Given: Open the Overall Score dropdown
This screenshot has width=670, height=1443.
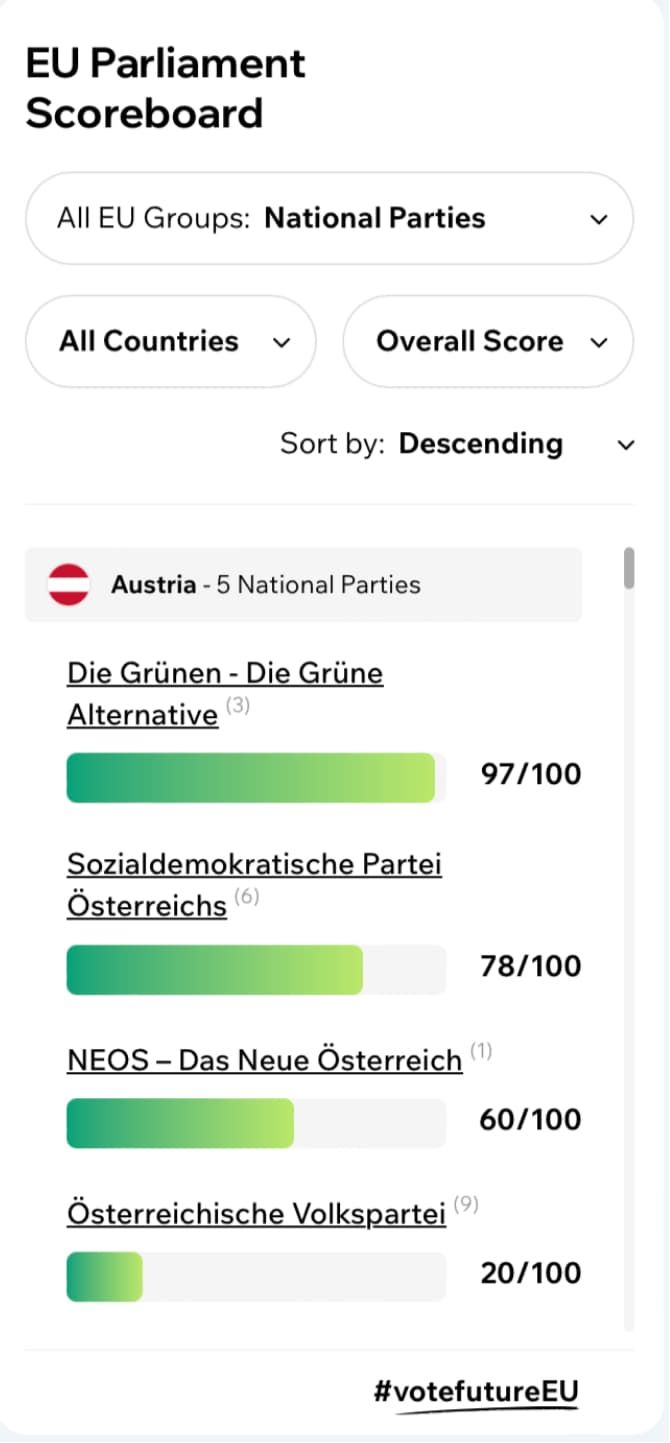Looking at the screenshot, I should click(488, 342).
